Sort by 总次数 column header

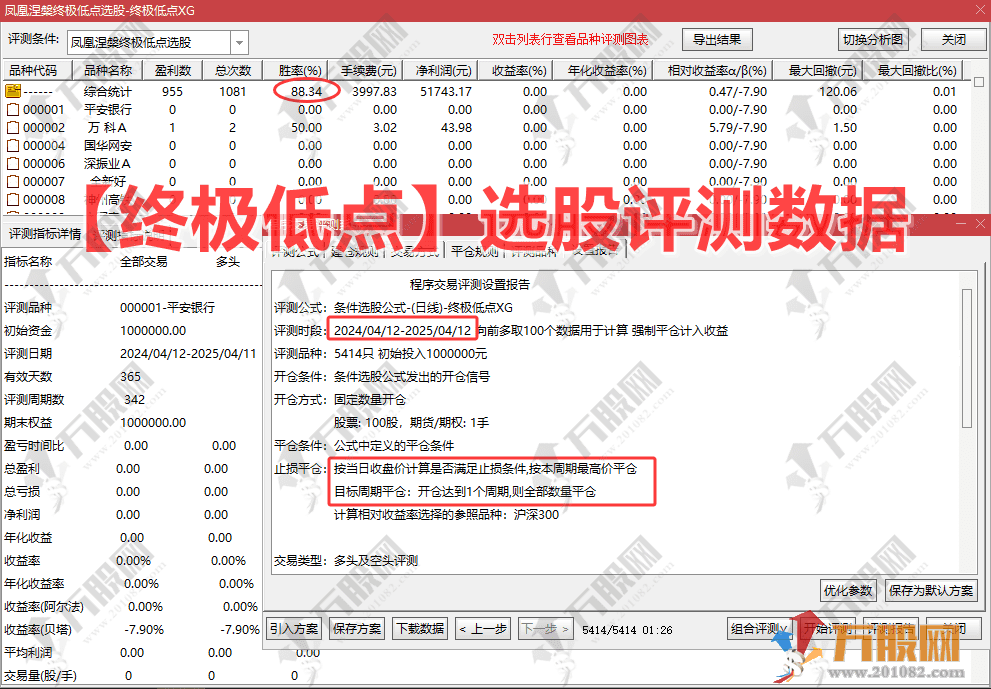click(x=233, y=71)
